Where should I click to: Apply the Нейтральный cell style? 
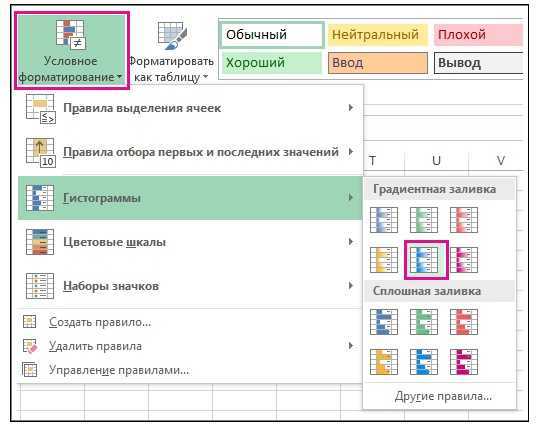[x=378, y=35]
